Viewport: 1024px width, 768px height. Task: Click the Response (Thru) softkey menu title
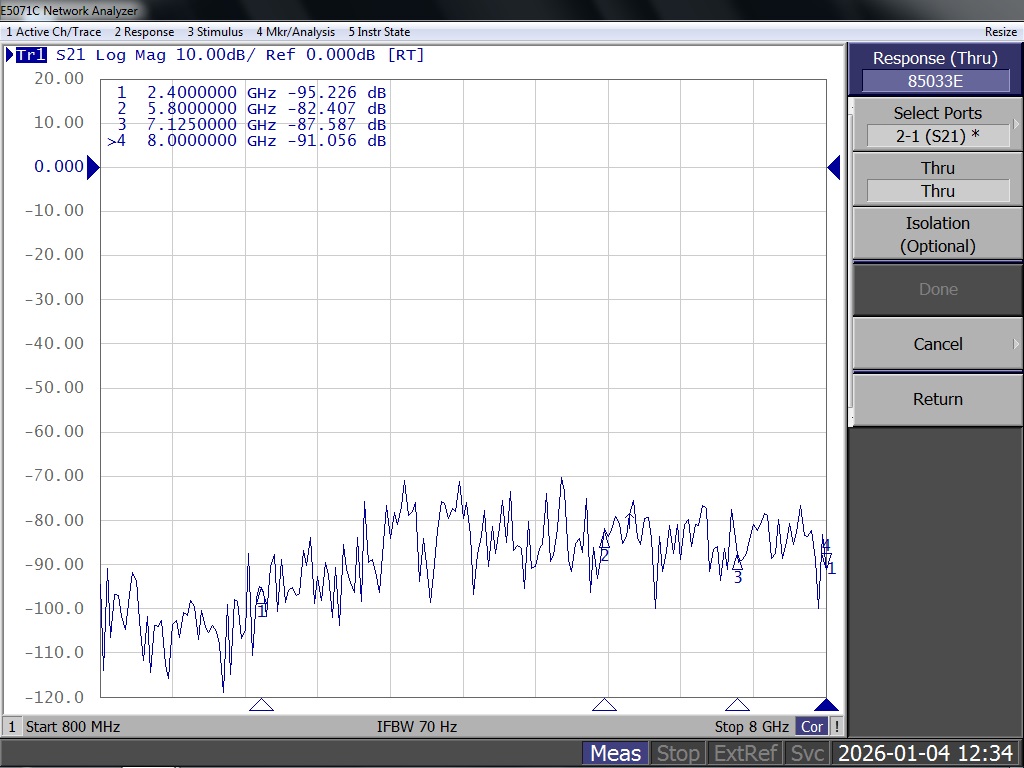935,58
